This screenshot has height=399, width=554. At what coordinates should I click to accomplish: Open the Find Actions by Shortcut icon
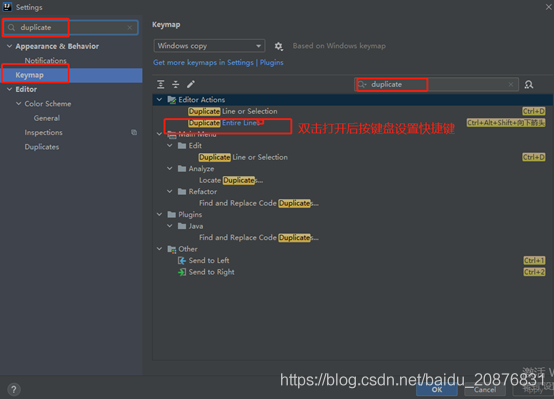(529, 84)
